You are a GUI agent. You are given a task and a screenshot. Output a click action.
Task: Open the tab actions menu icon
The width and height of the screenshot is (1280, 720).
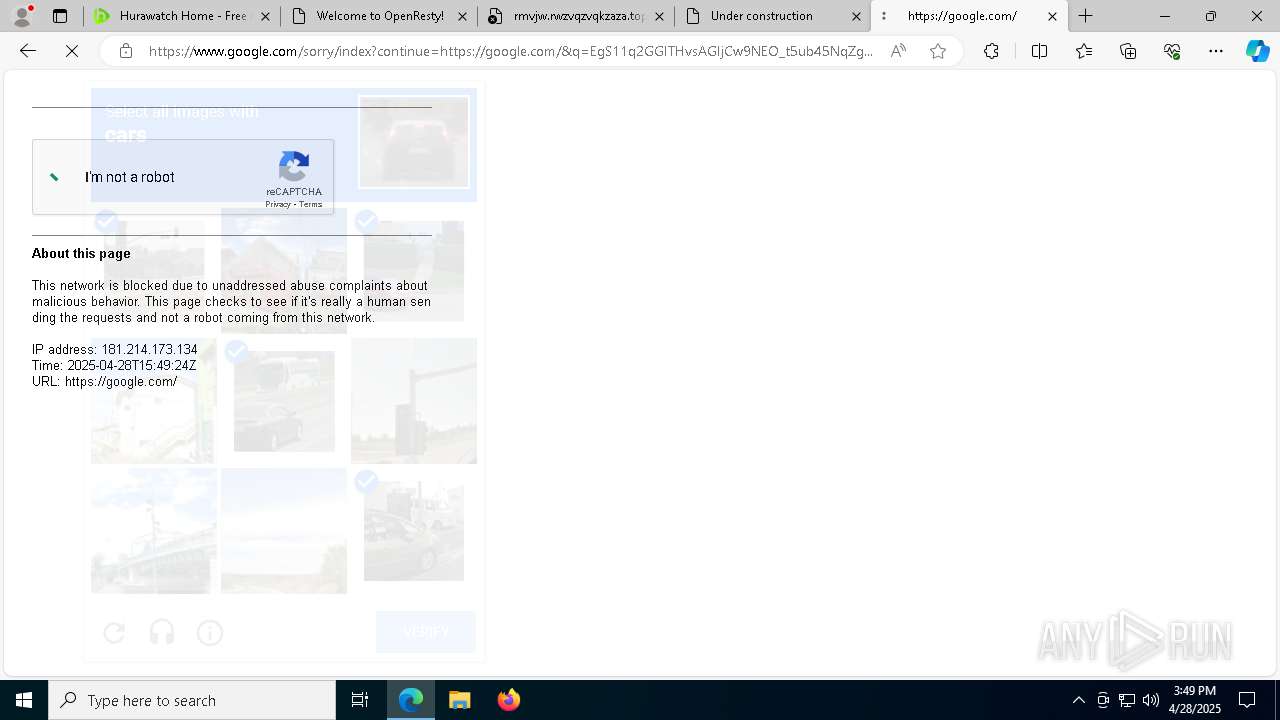pos(60,16)
